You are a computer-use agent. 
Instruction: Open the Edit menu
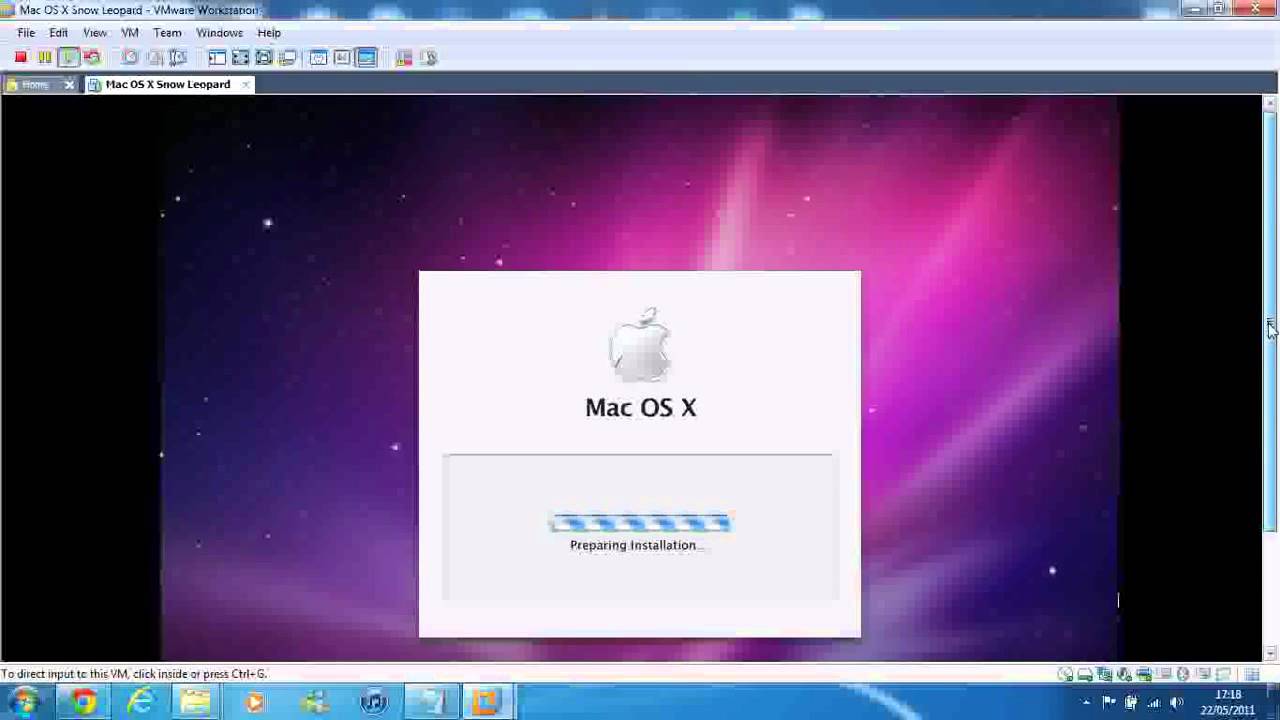coord(59,33)
